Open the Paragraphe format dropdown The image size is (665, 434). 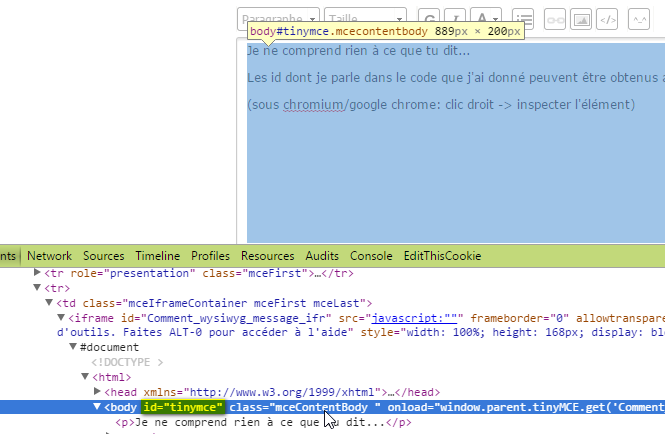click(x=278, y=19)
